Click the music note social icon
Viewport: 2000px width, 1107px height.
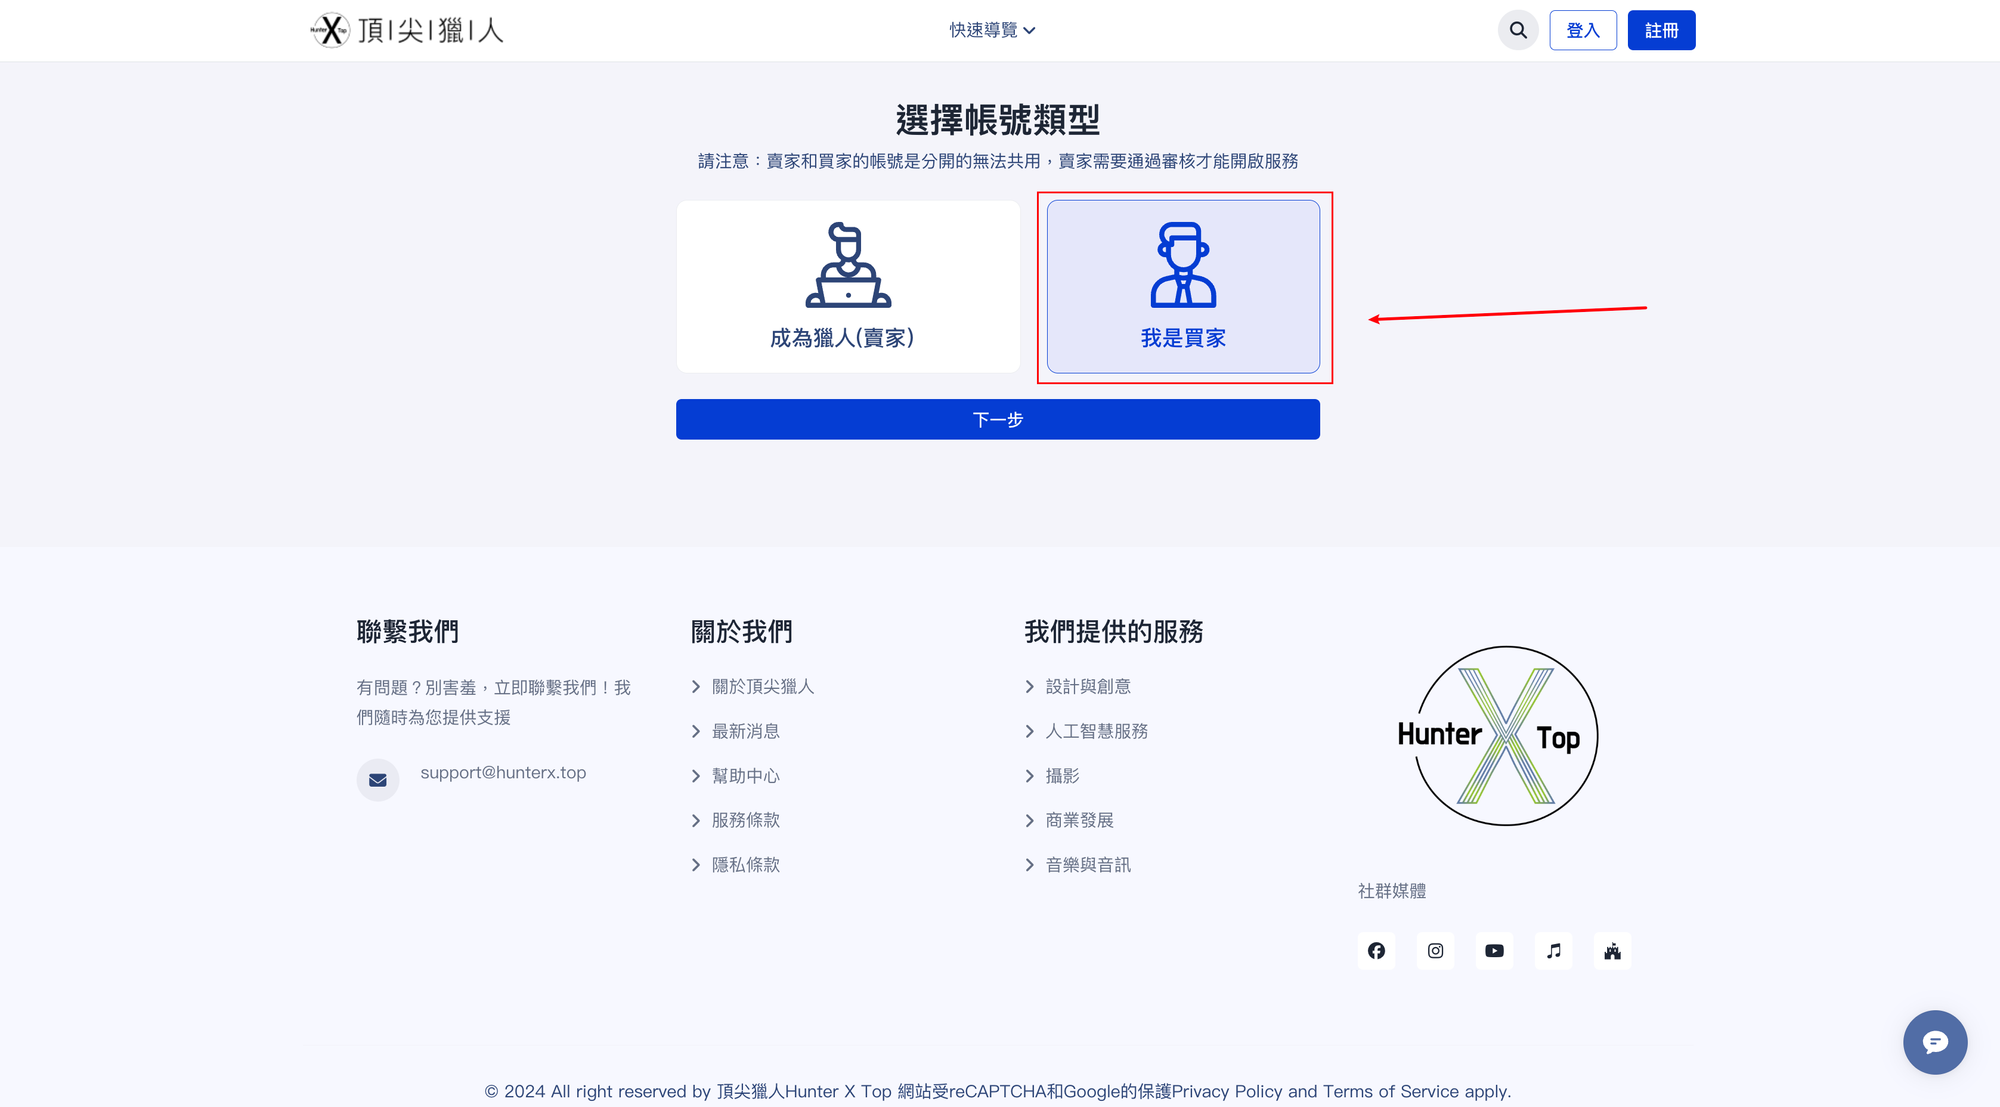coord(1553,951)
